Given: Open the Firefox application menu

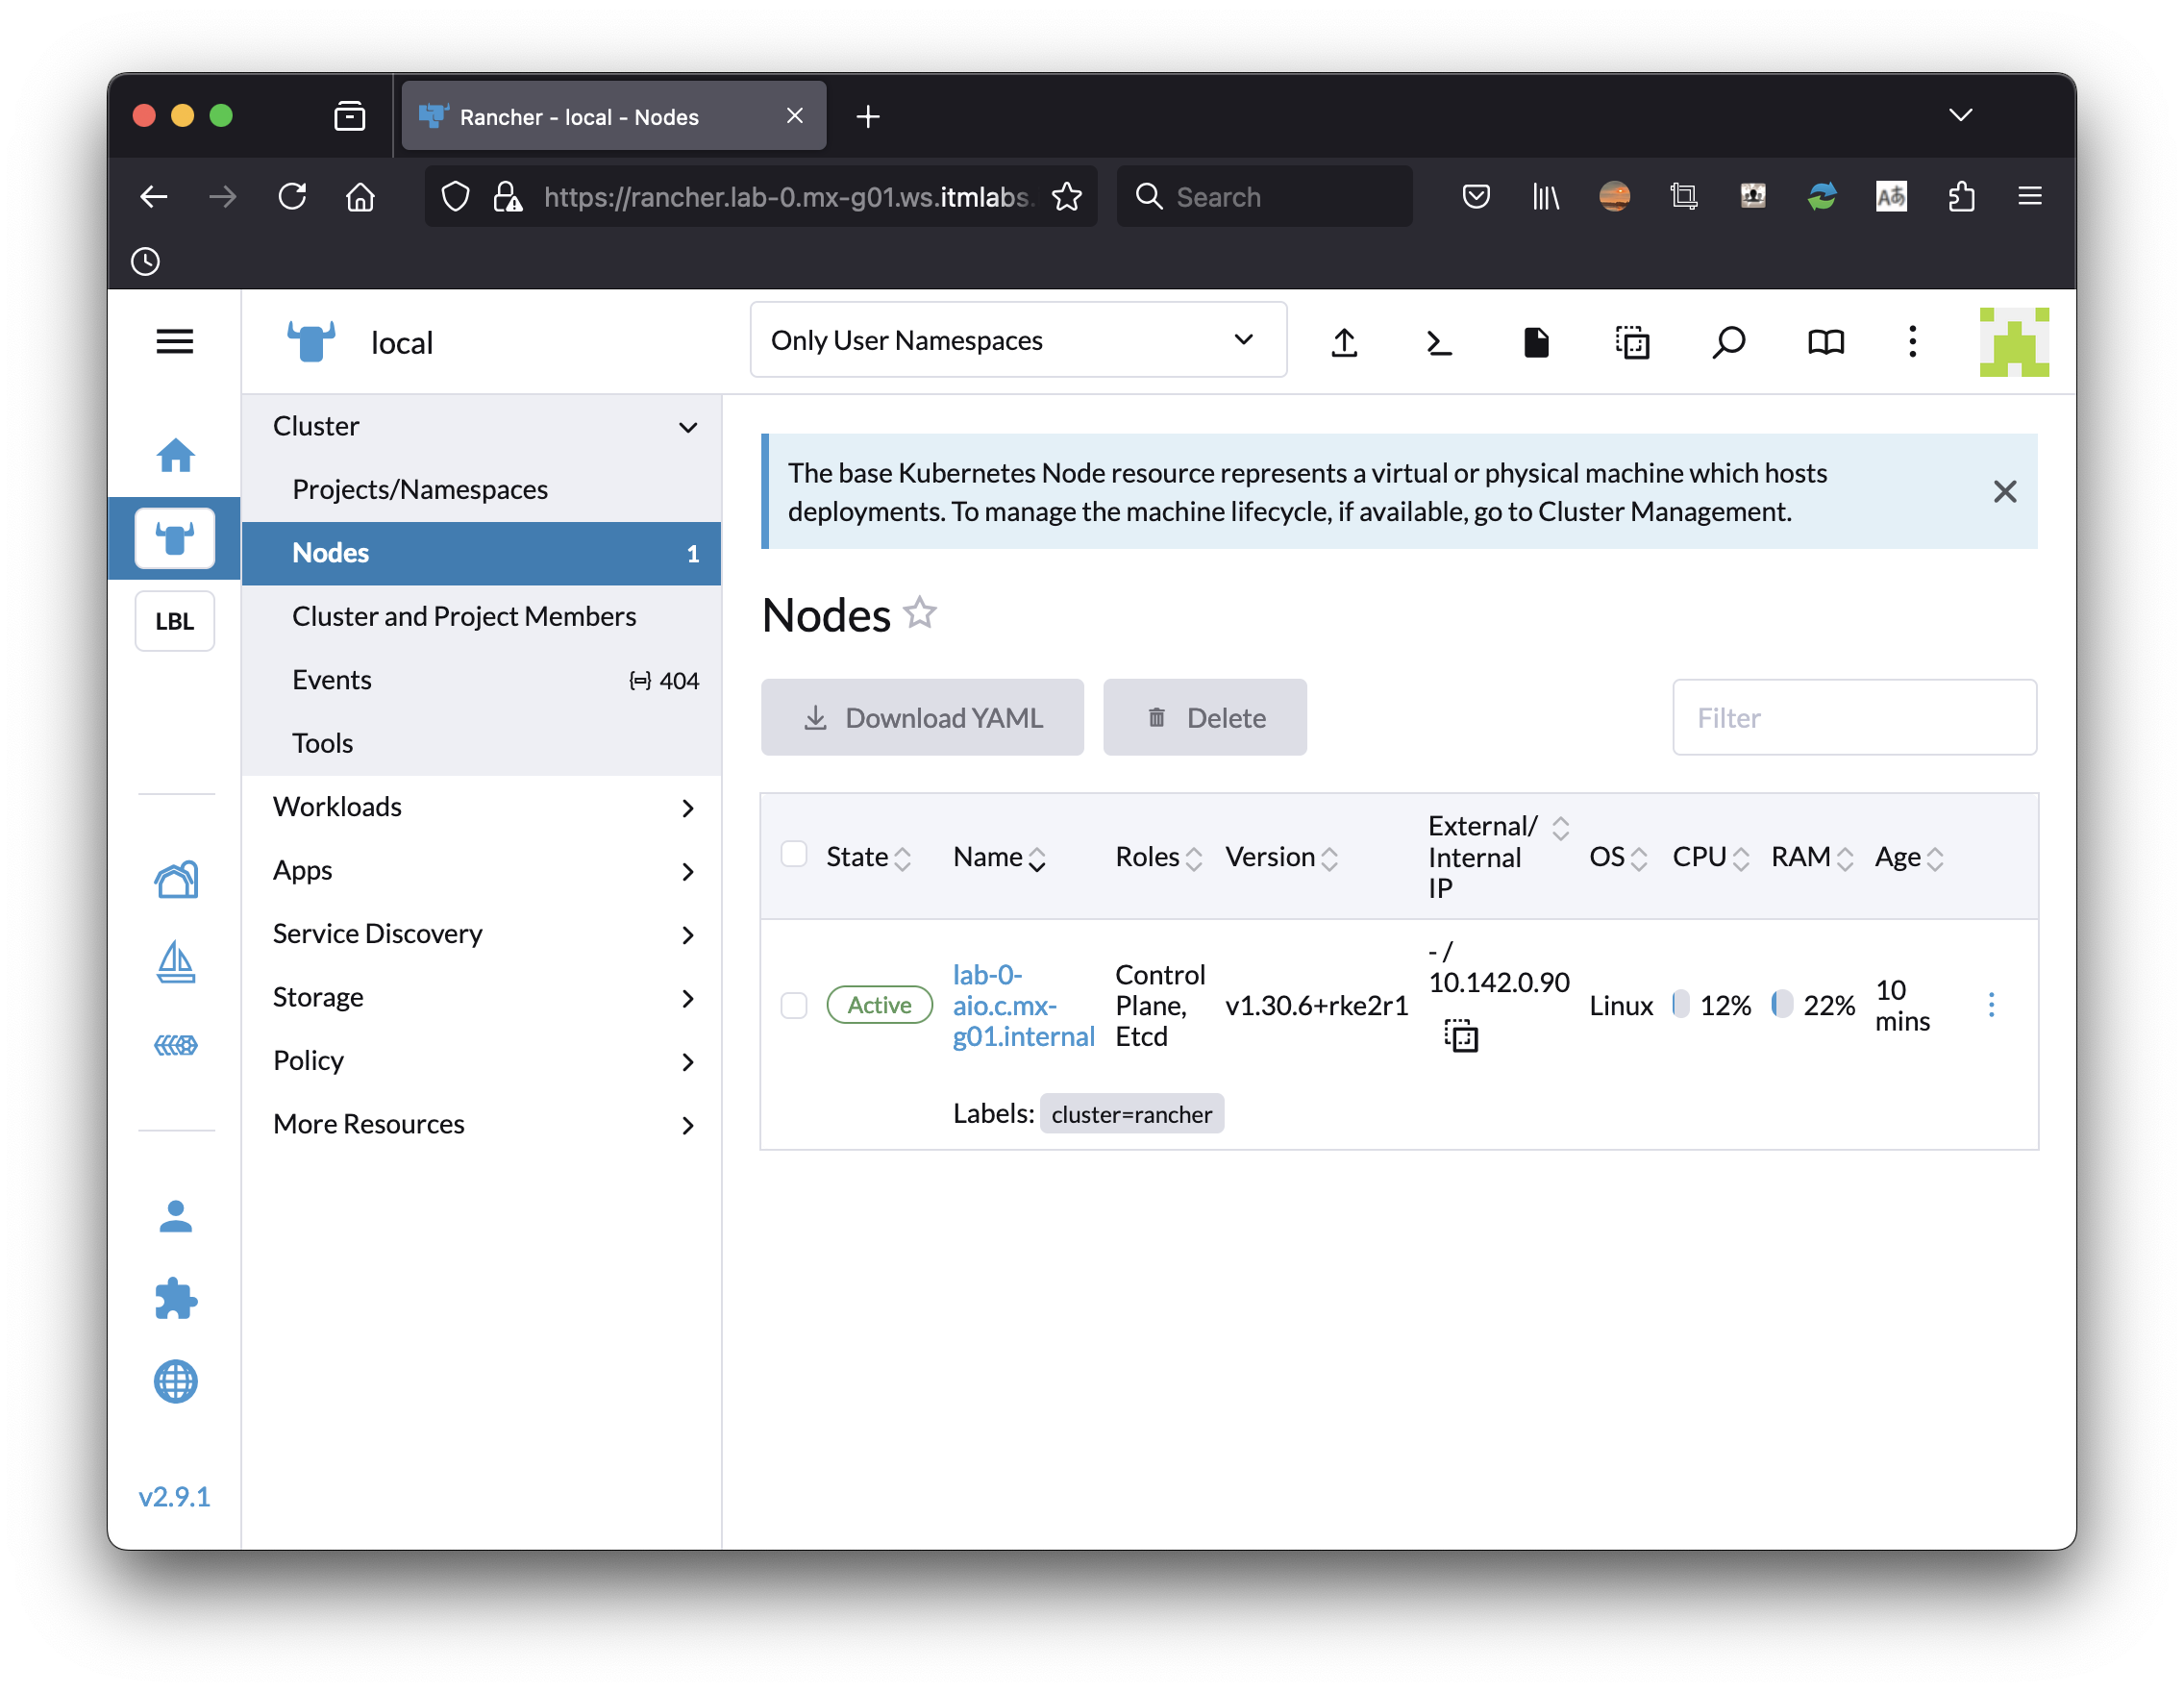Looking at the screenshot, I should (2030, 196).
